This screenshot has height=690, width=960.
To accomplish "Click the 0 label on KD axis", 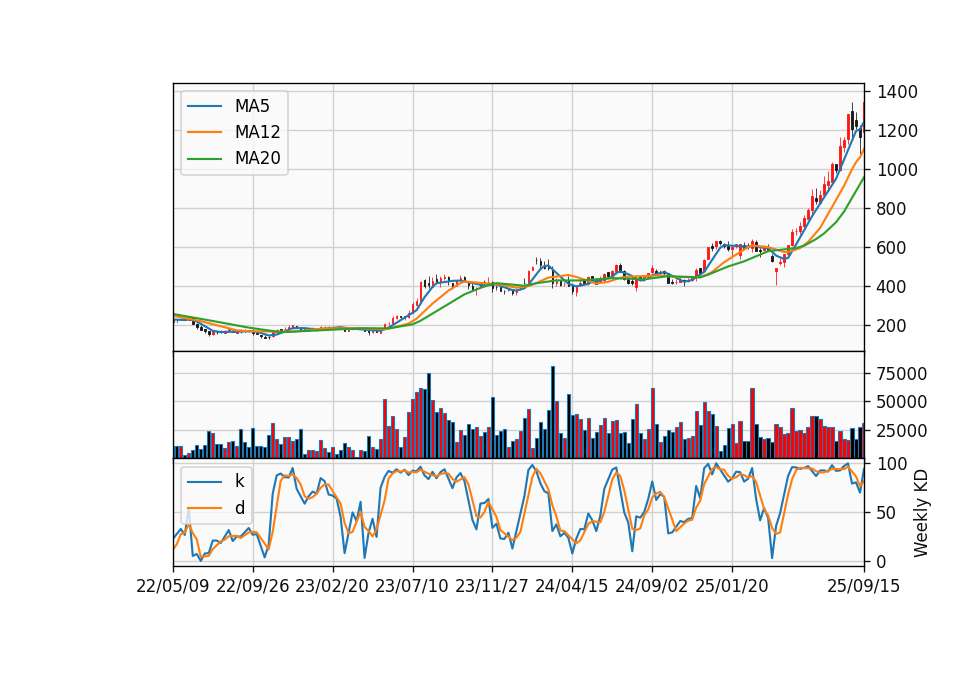I will pyautogui.click(x=882, y=561).
